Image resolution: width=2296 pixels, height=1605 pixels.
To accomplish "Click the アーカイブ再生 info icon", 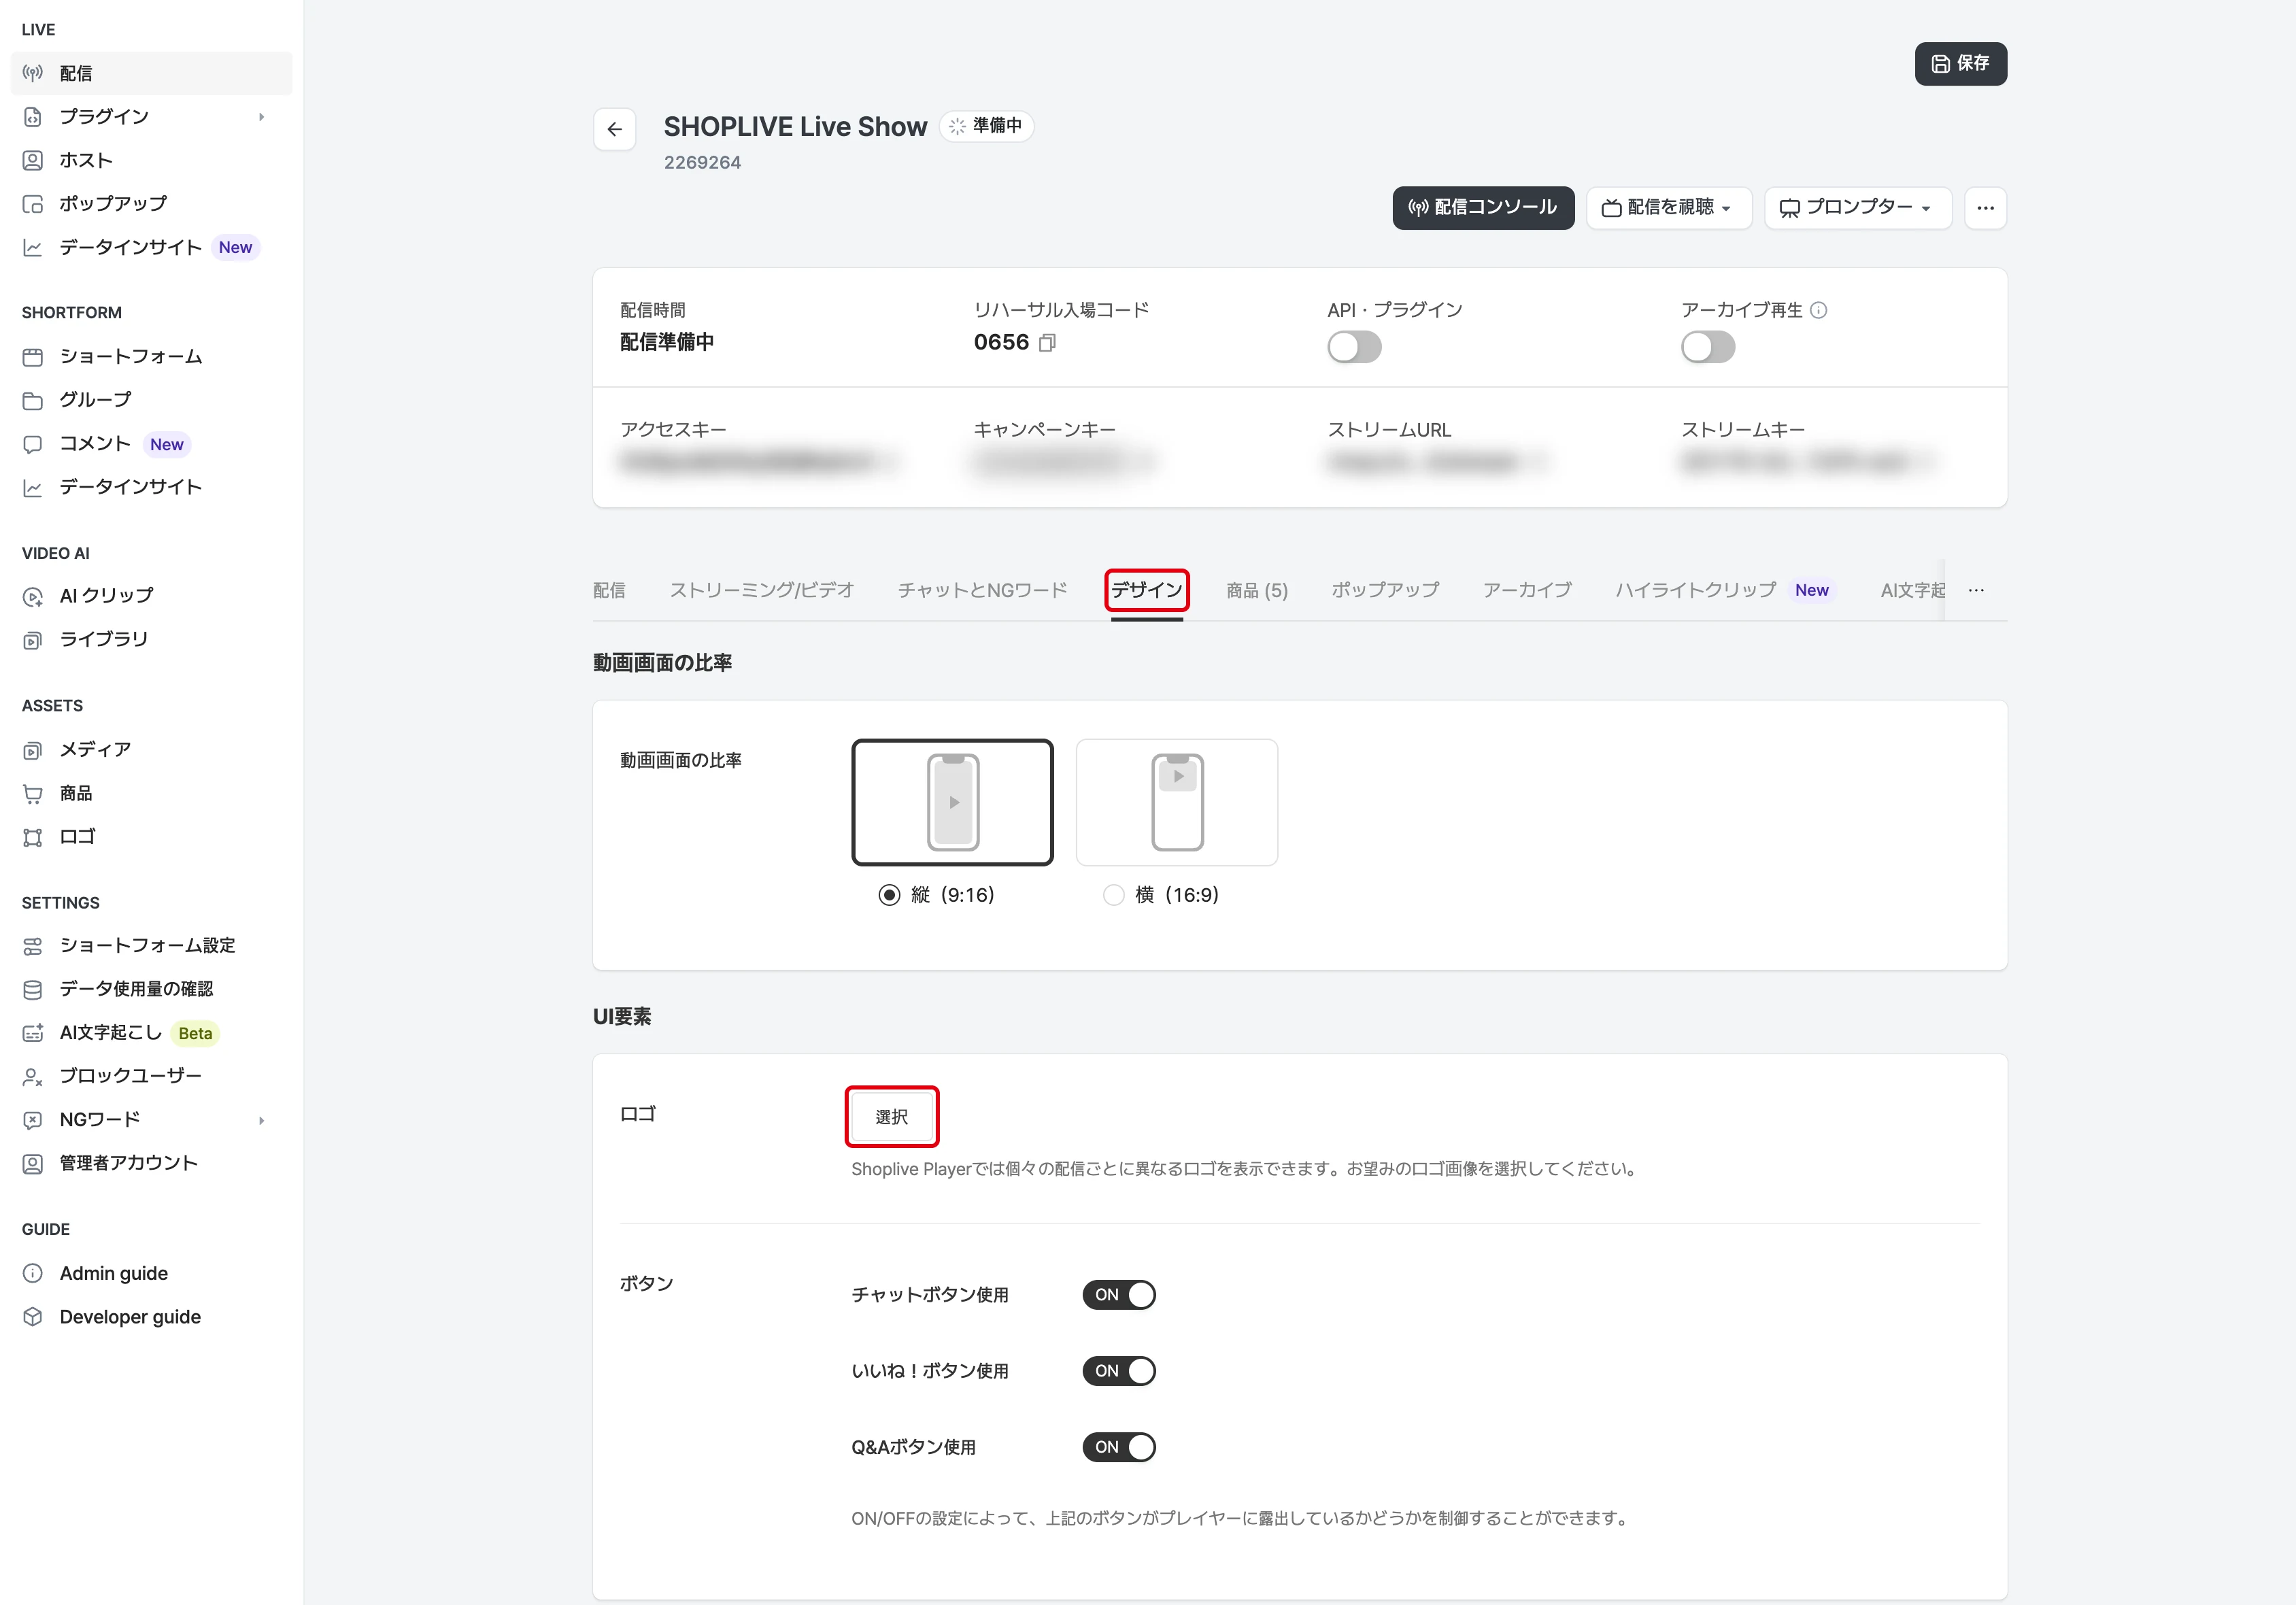I will (1819, 310).
